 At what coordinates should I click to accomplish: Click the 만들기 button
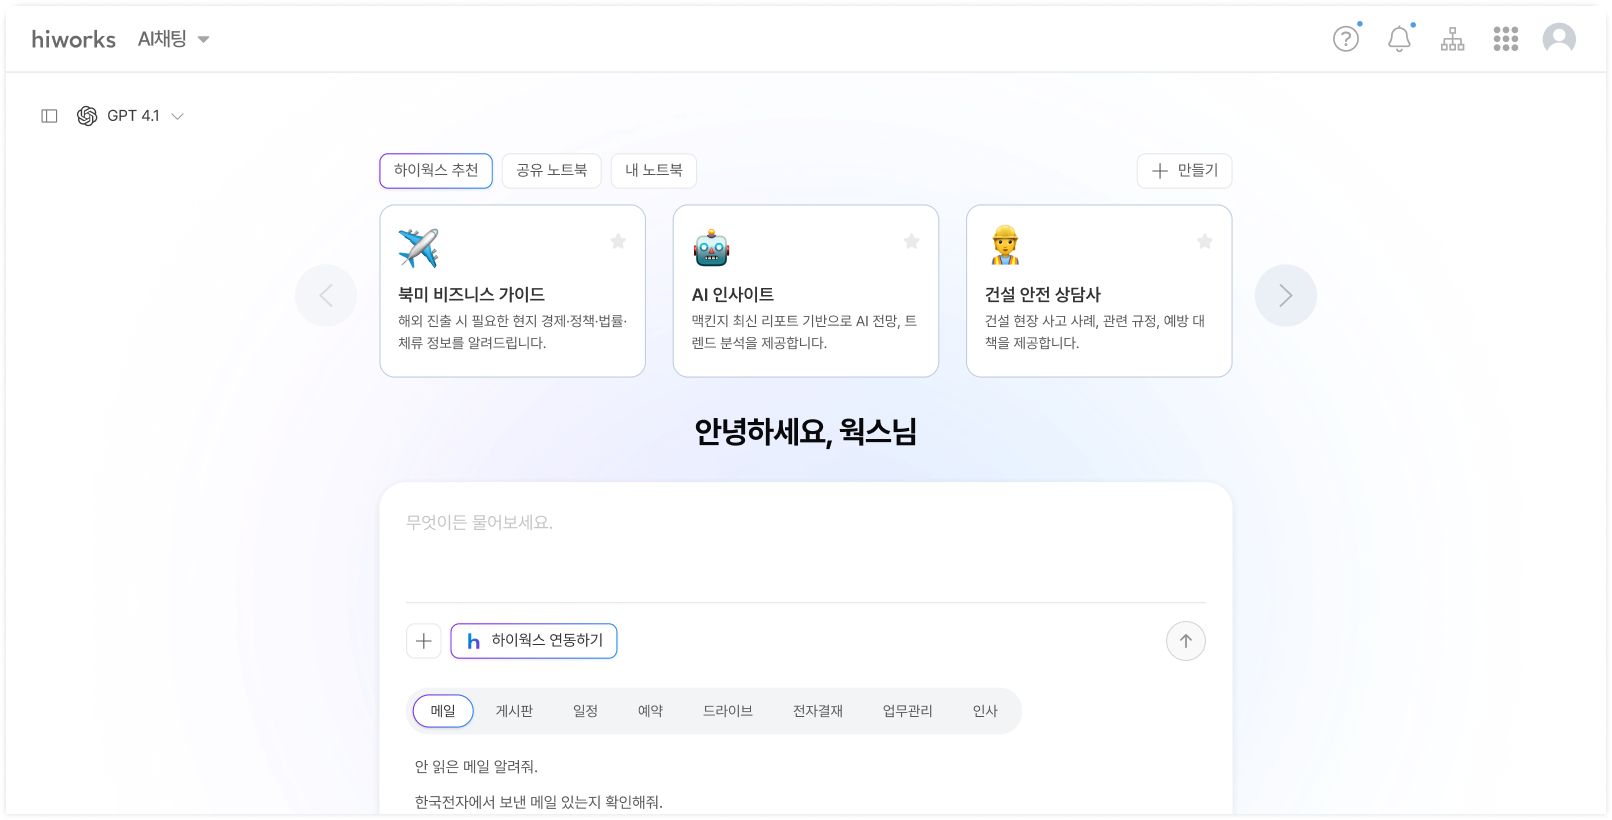point(1184,171)
